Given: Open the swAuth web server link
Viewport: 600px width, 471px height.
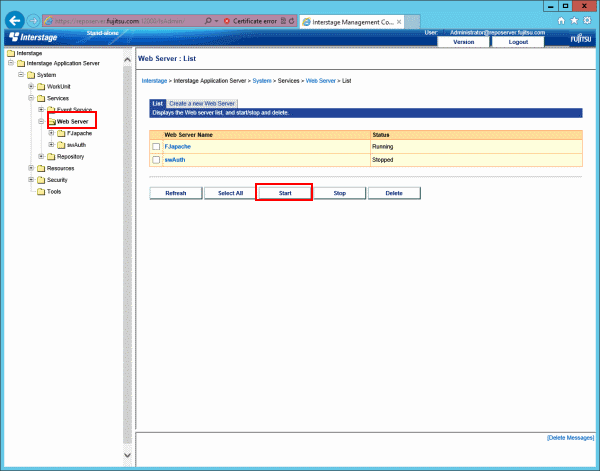Looking at the screenshot, I should [175, 160].
